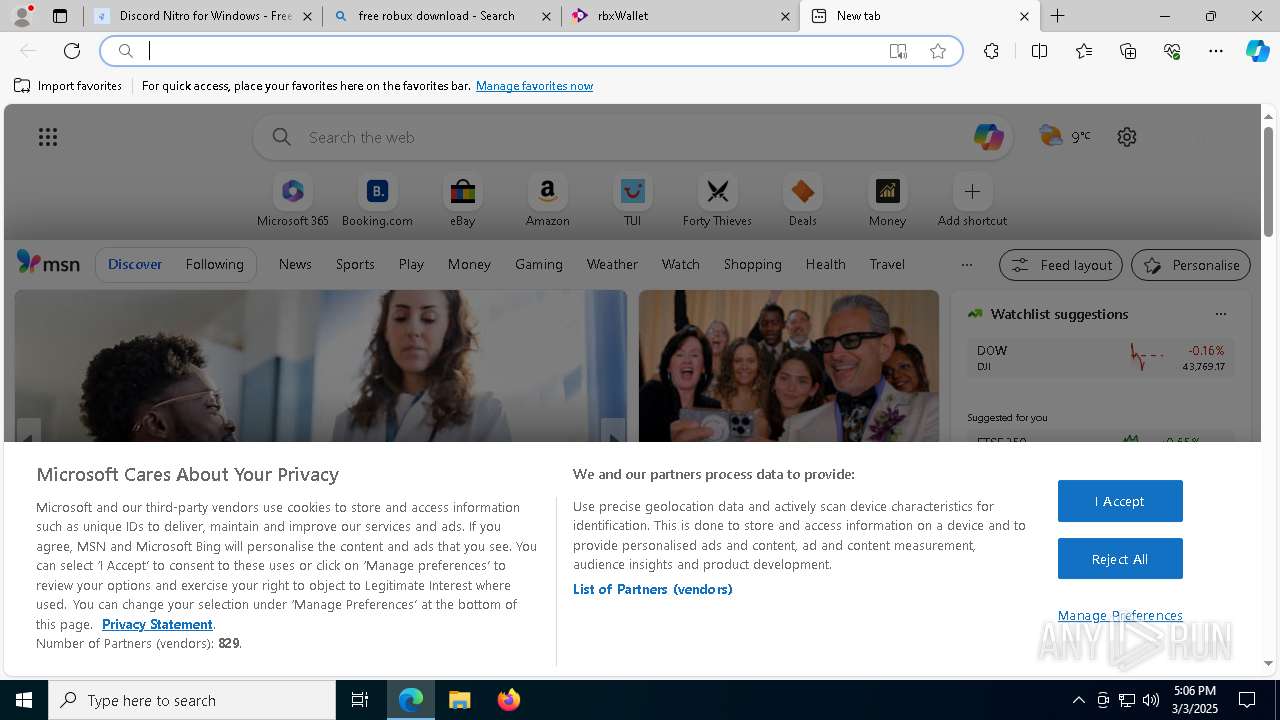Switch to Discord Nitro for Windows tab
1280x720 pixels.
click(x=203, y=16)
